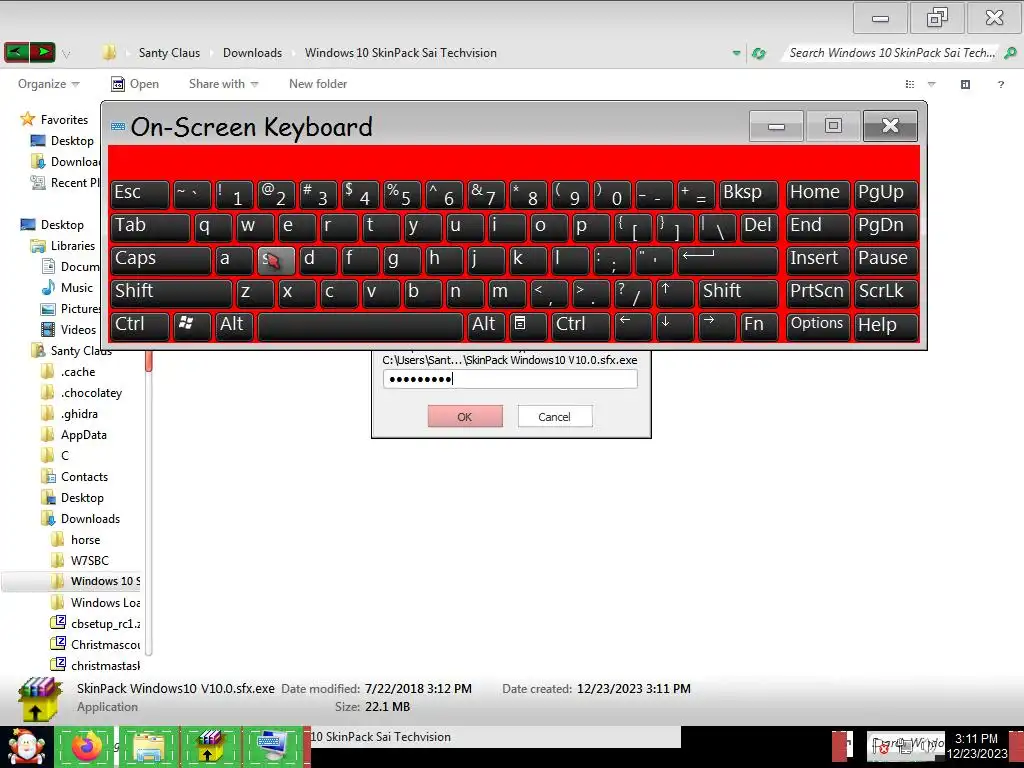Open the recent locations dropdown arrow
Image resolution: width=1024 pixels, height=768 pixels.
(66, 54)
